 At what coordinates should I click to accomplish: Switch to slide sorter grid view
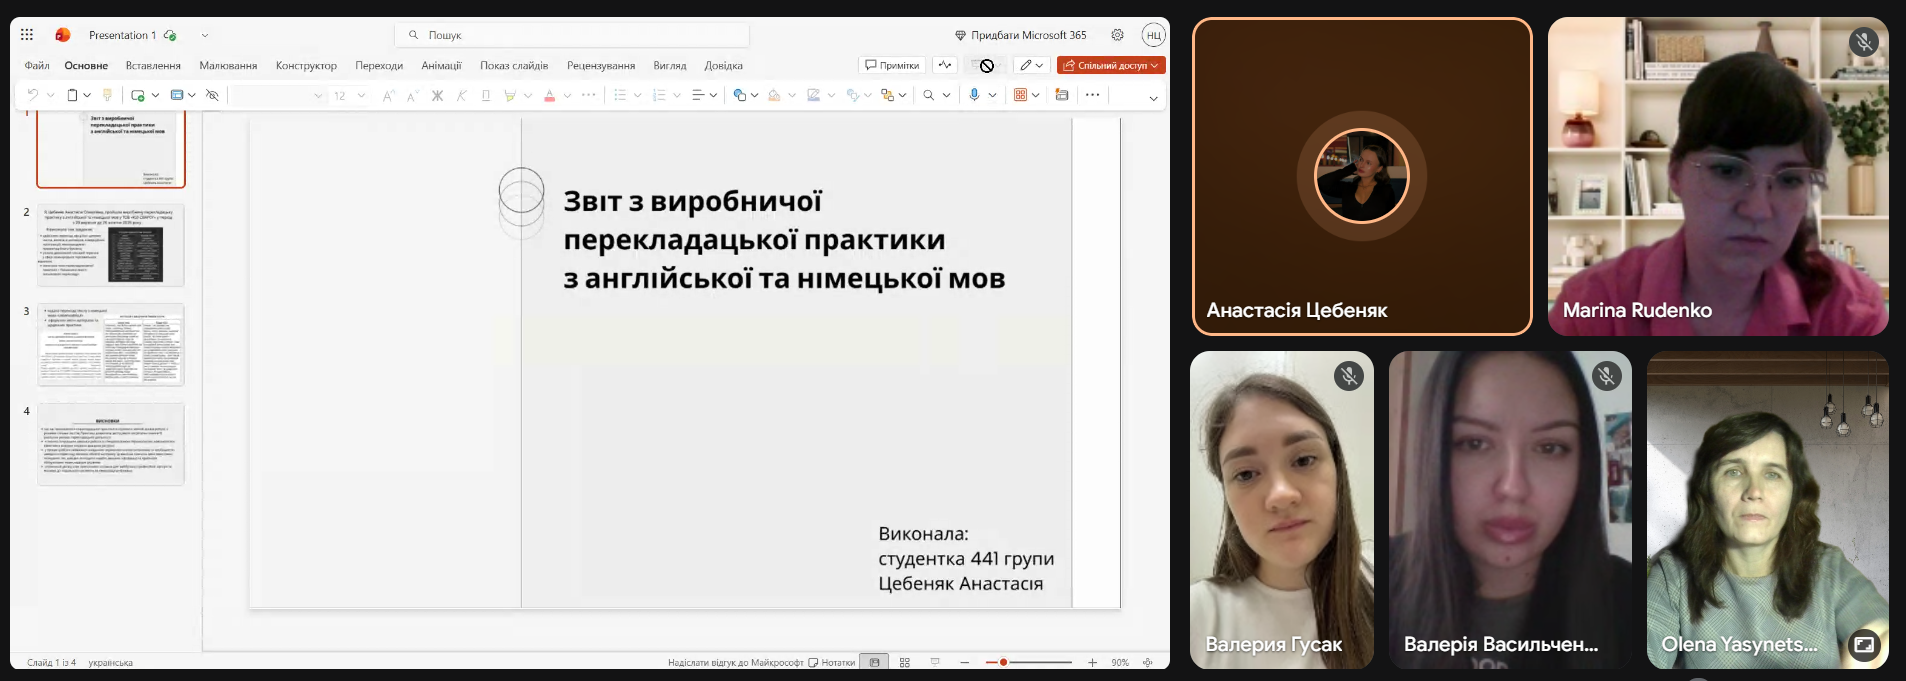[905, 662]
